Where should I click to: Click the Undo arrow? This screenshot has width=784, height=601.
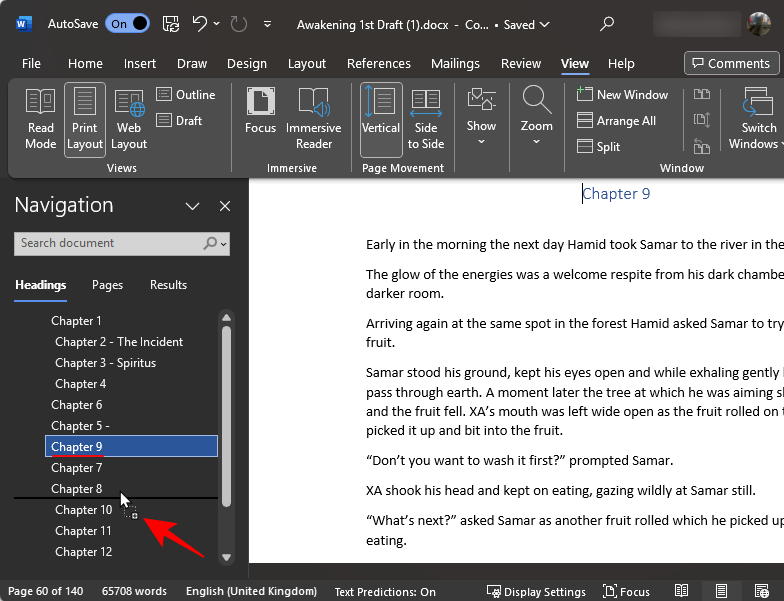click(201, 23)
